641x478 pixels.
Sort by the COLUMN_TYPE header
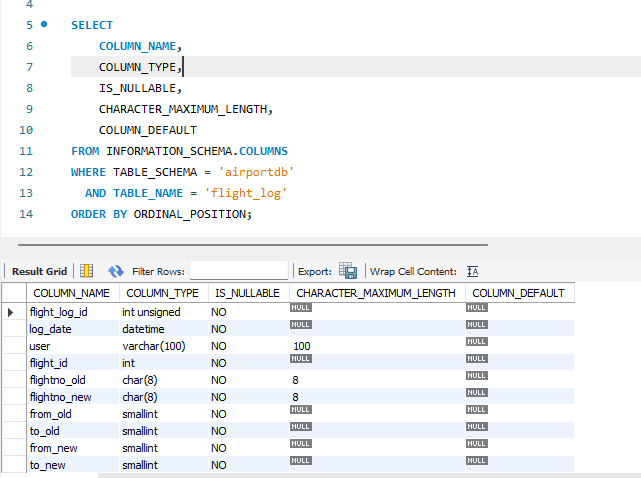[x=160, y=293]
